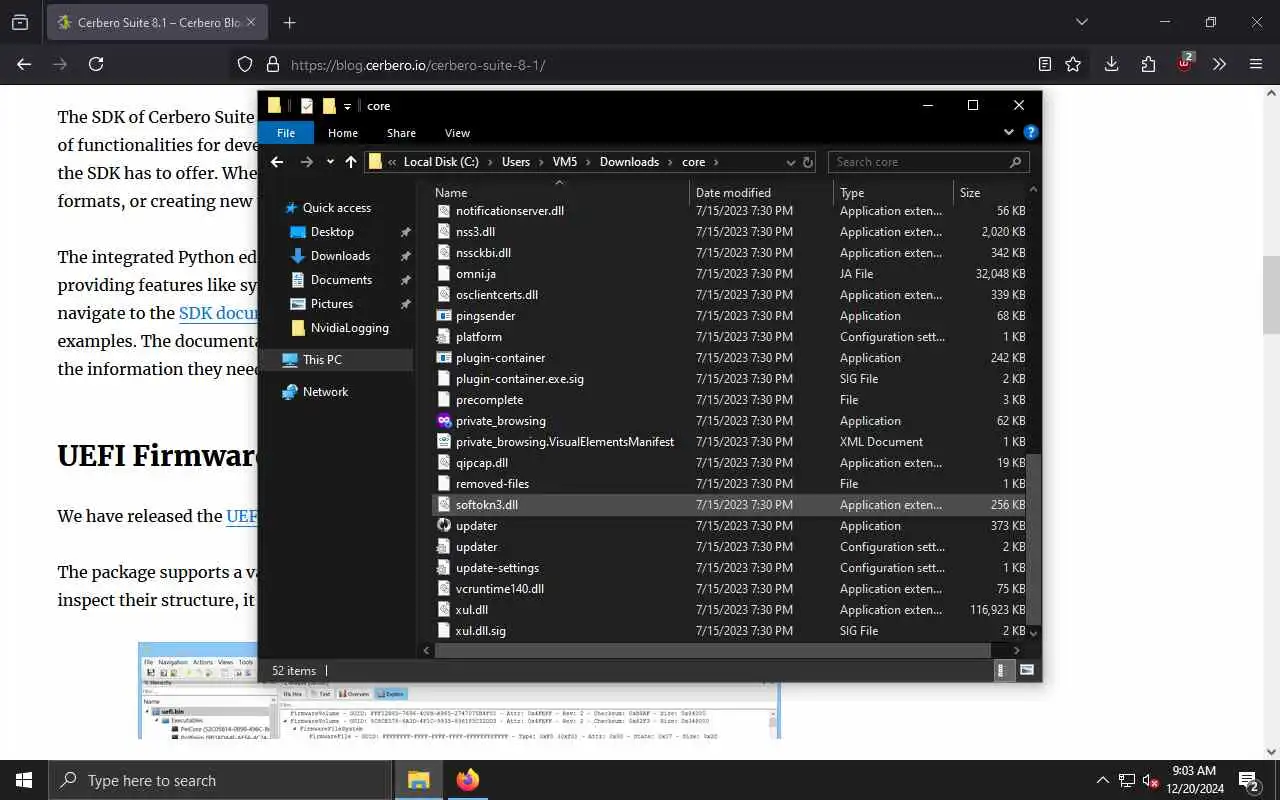Viewport: 1280px width, 800px height.
Task: Show more tools with the double-chevron icon
Action: point(1219,64)
